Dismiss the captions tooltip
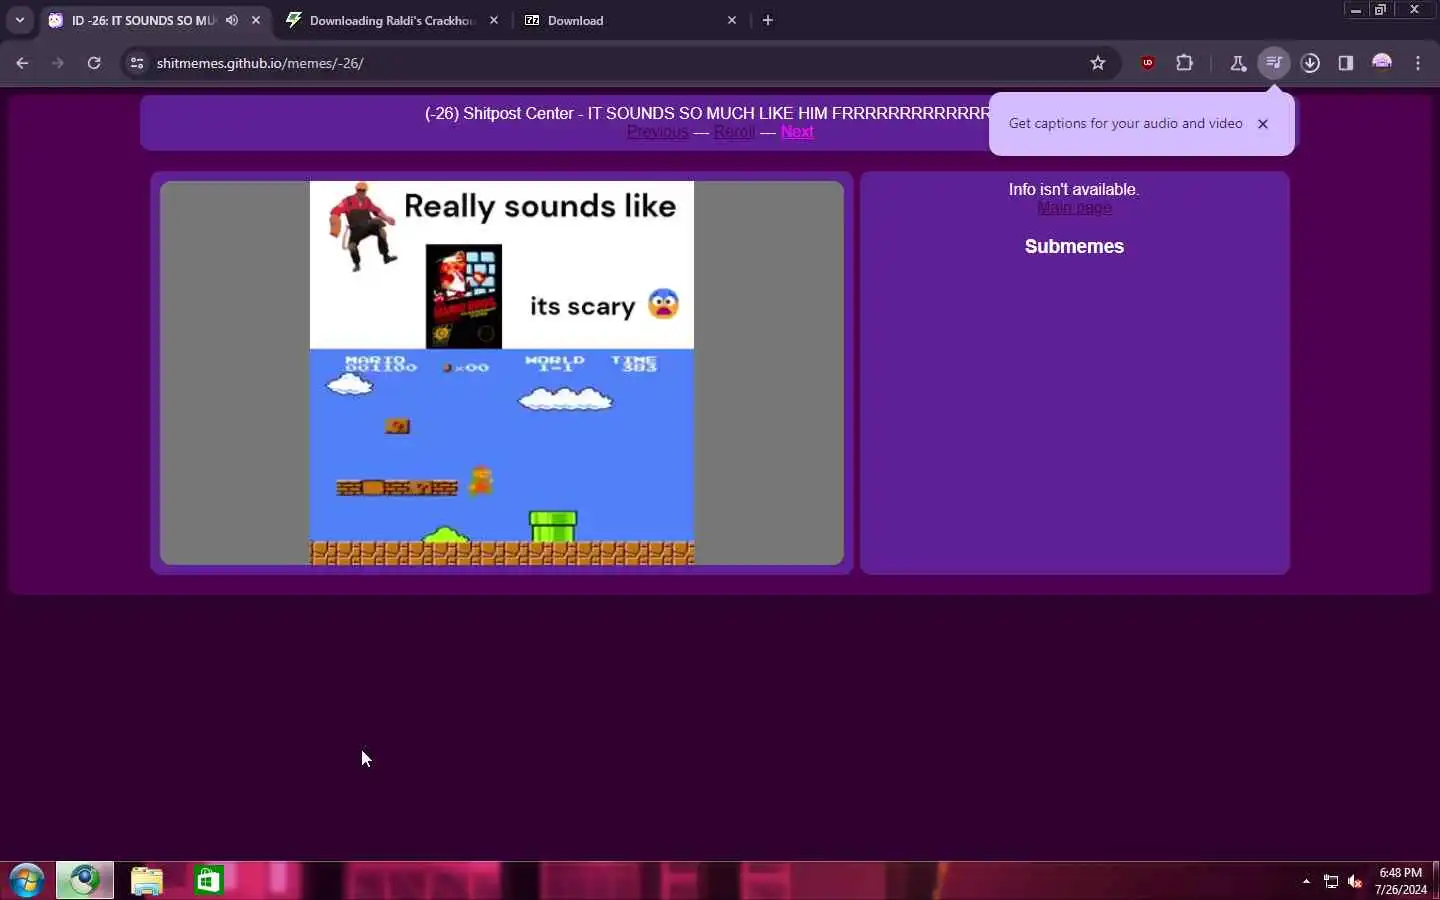 pos(1263,124)
